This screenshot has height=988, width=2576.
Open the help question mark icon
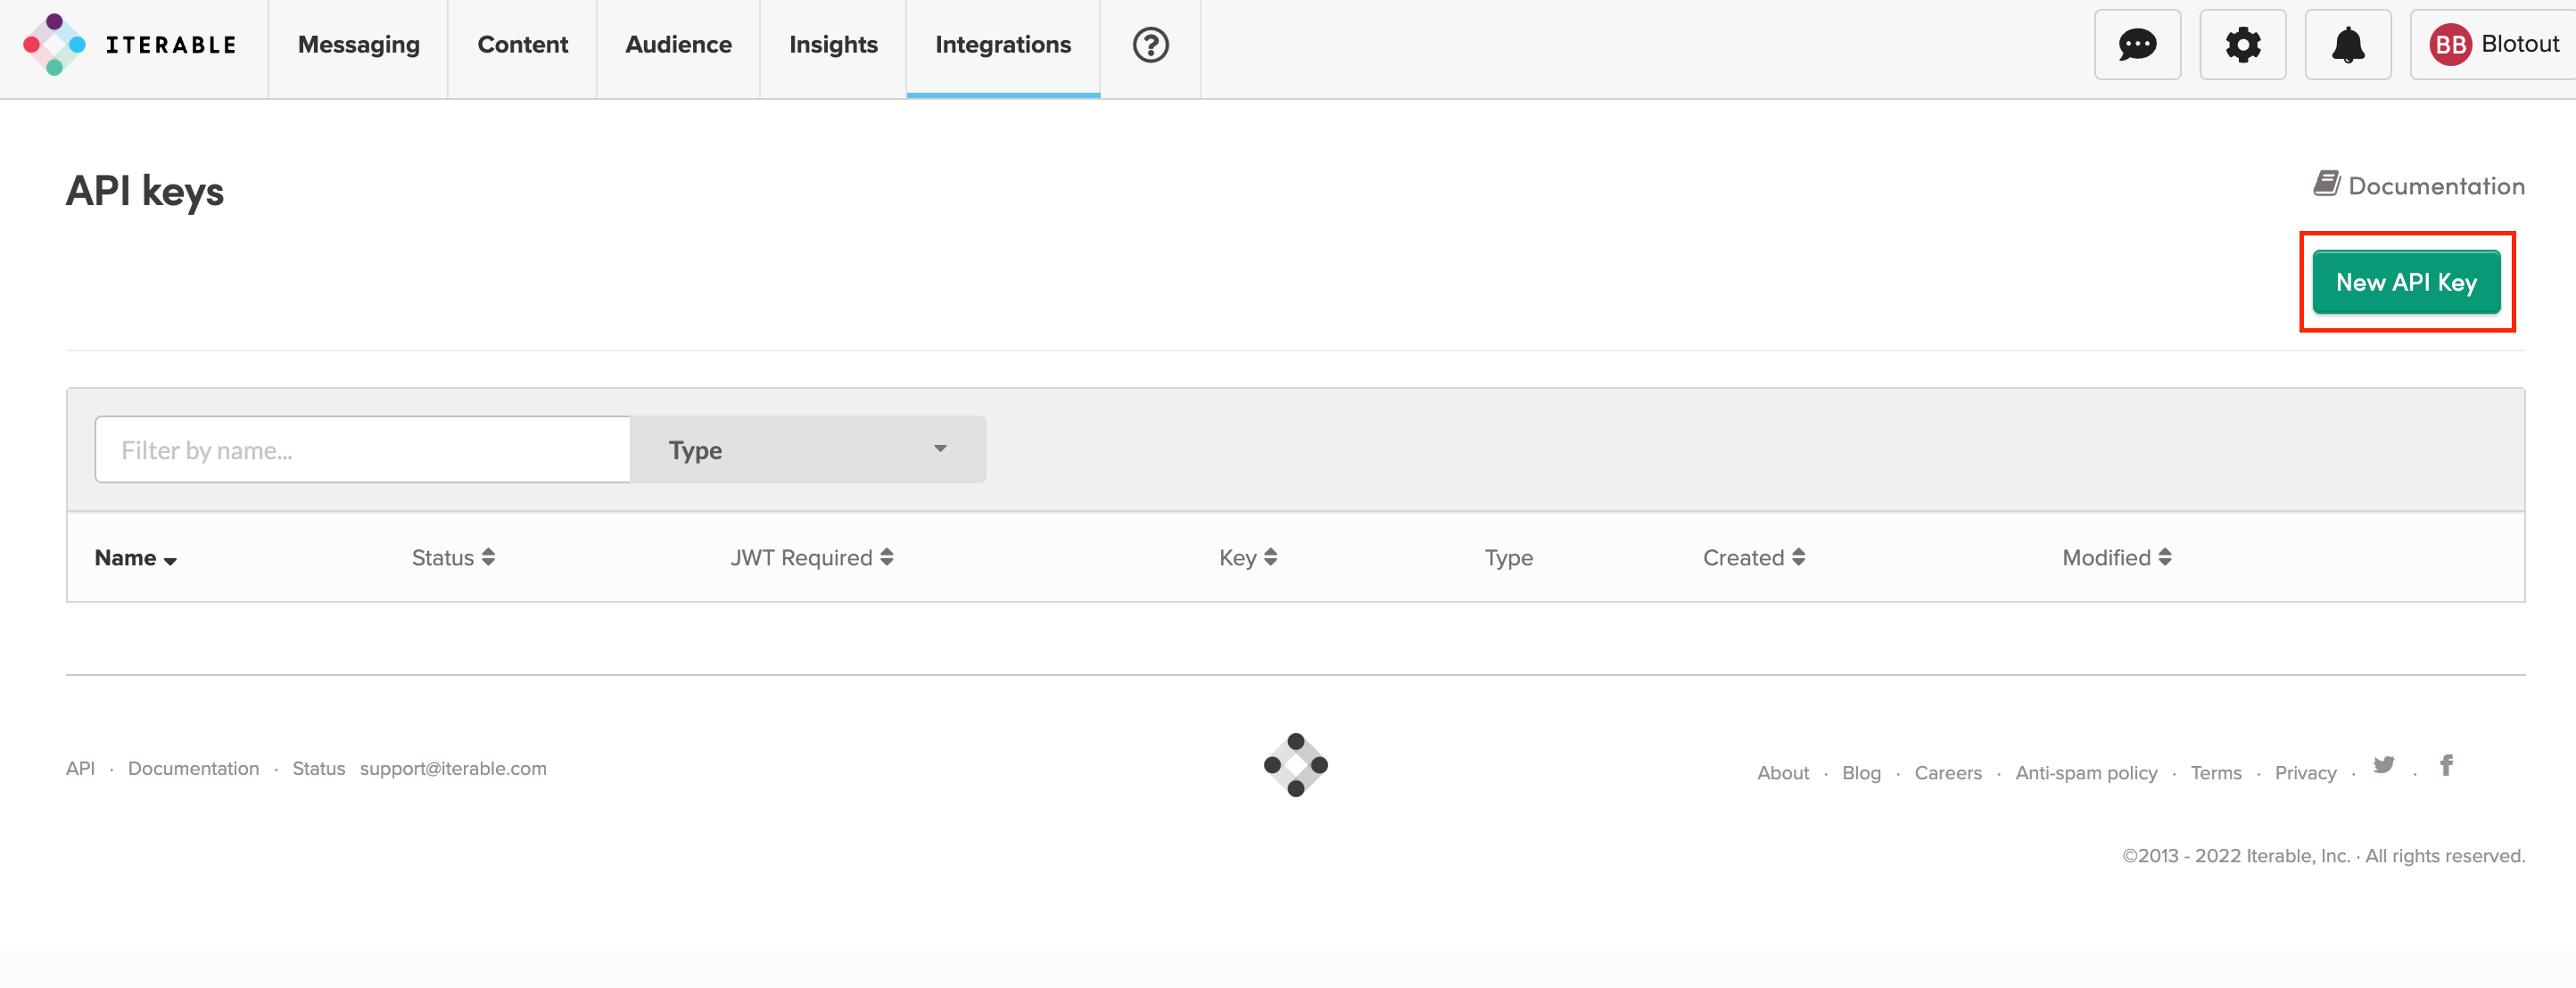(1150, 45)
